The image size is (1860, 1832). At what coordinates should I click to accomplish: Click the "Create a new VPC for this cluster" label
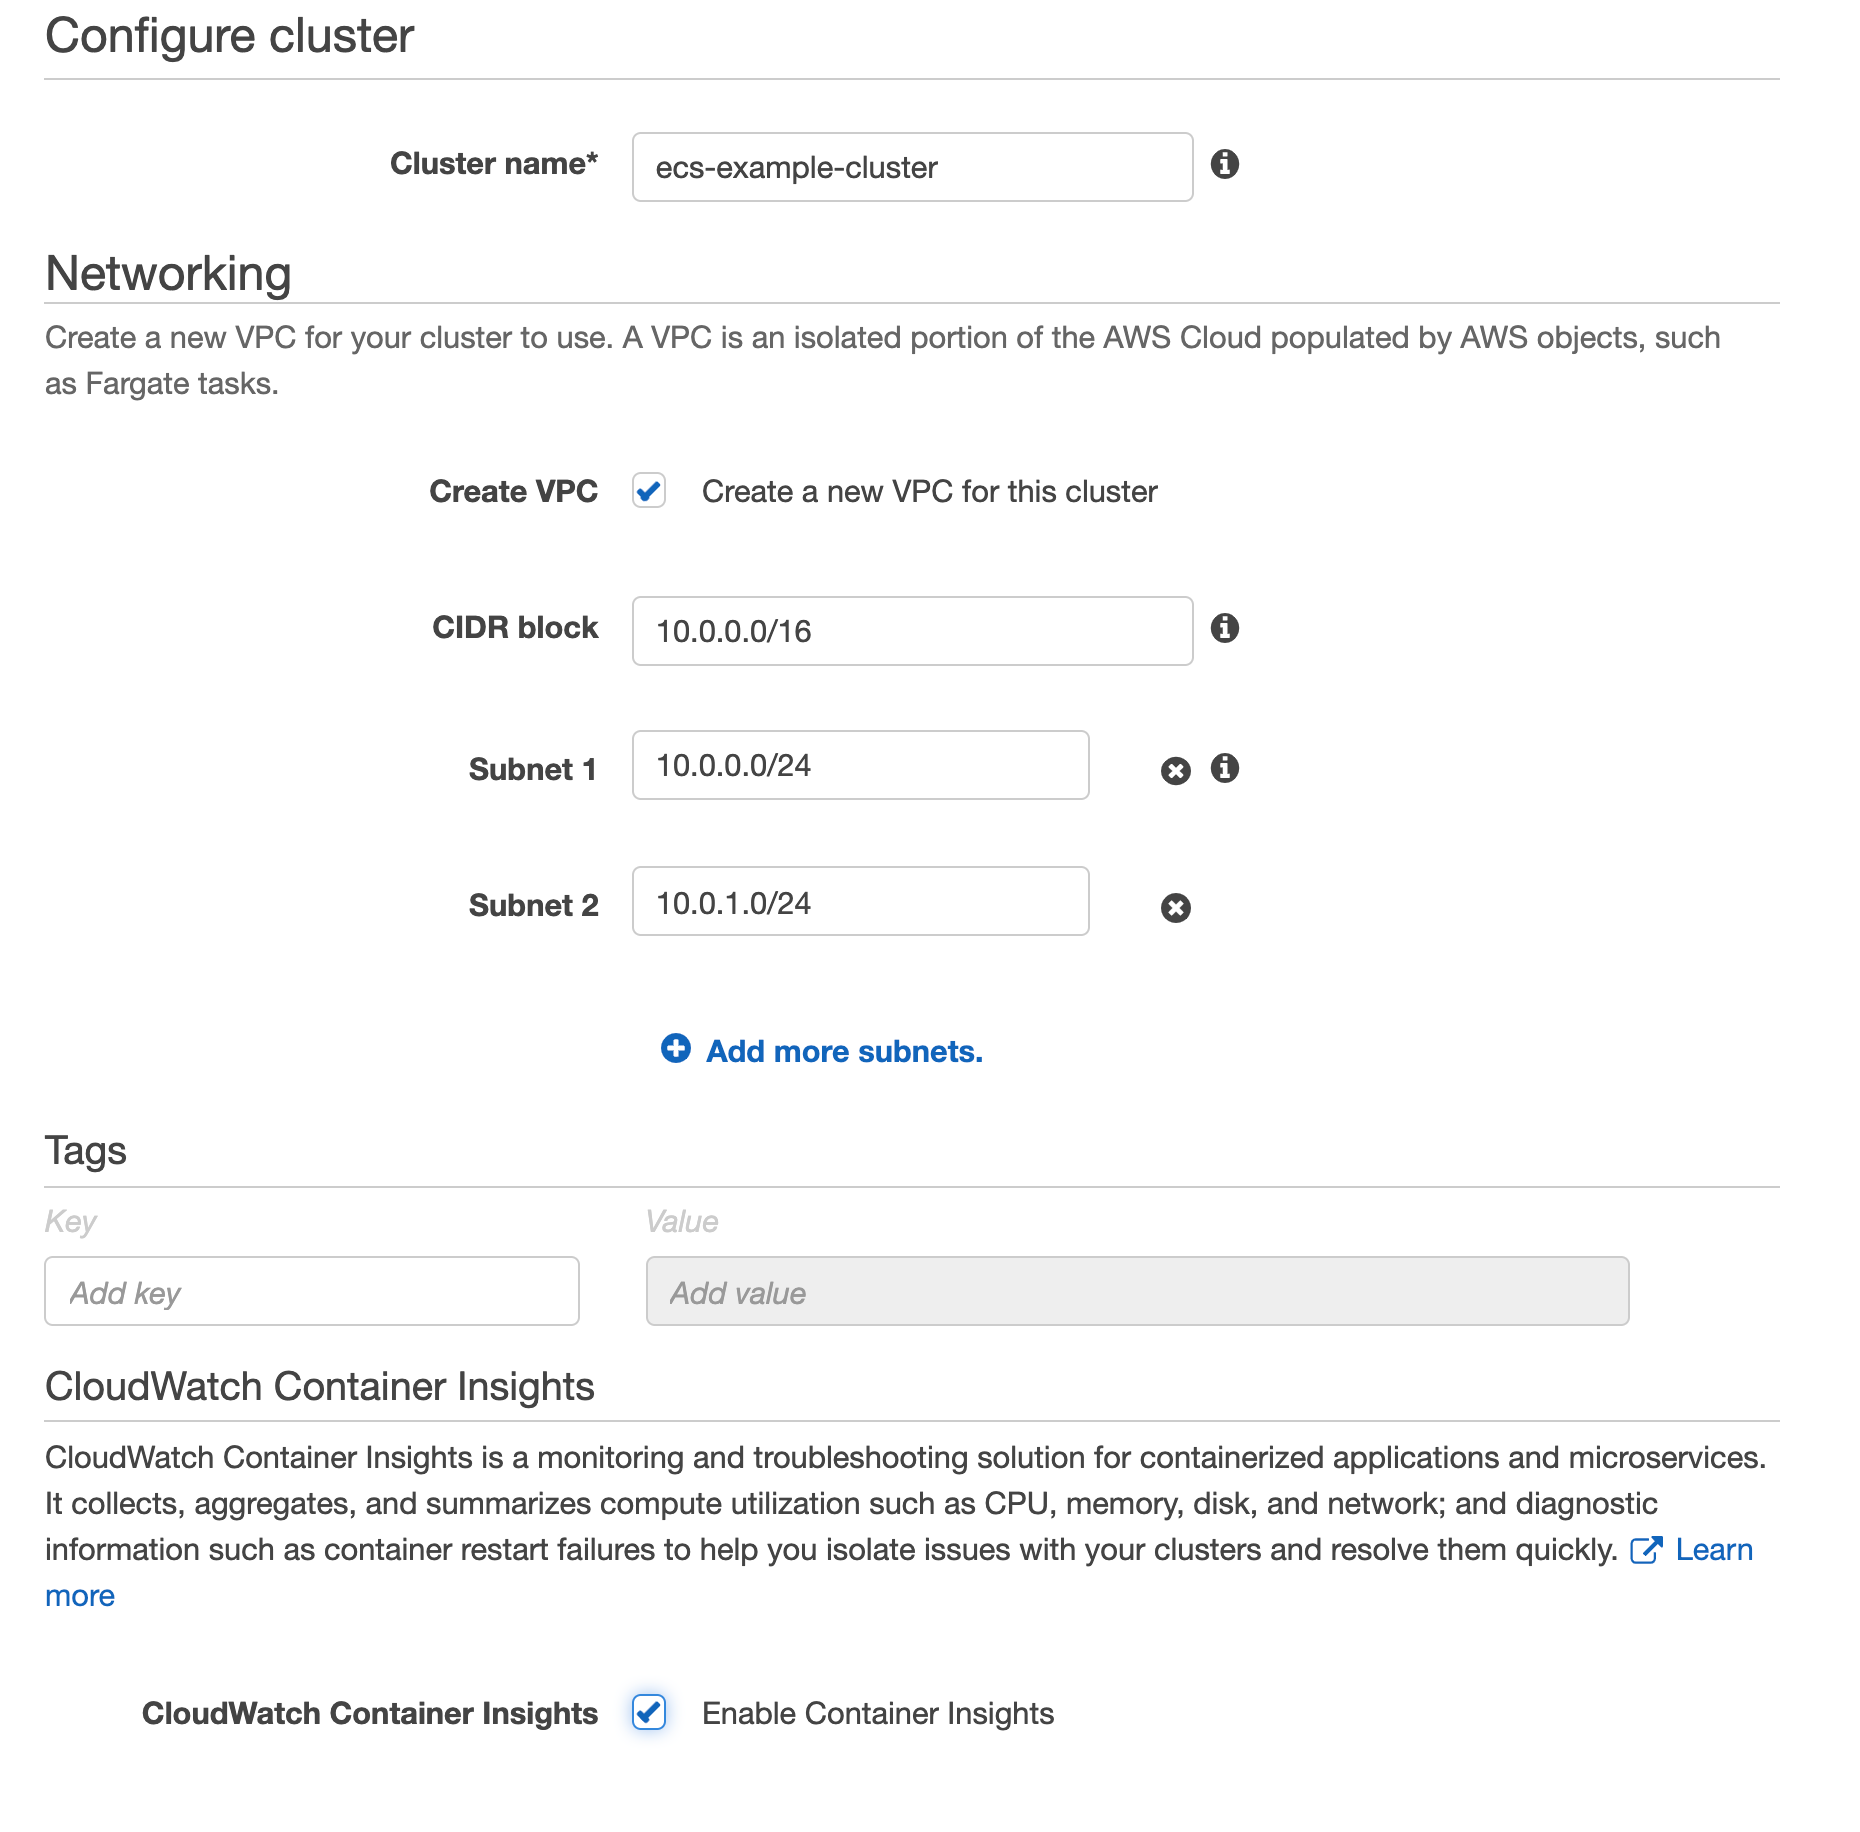click(929, 492)
